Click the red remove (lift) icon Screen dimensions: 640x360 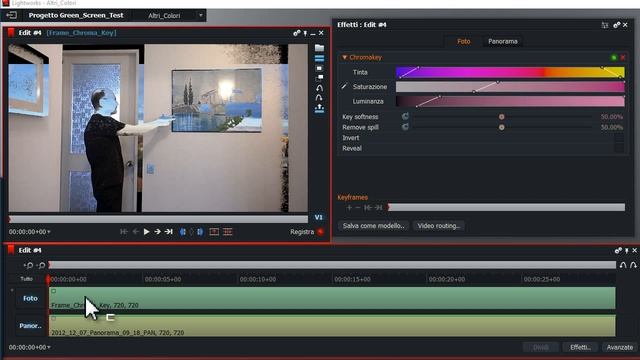pyautogui.click(x=214, y=232)
